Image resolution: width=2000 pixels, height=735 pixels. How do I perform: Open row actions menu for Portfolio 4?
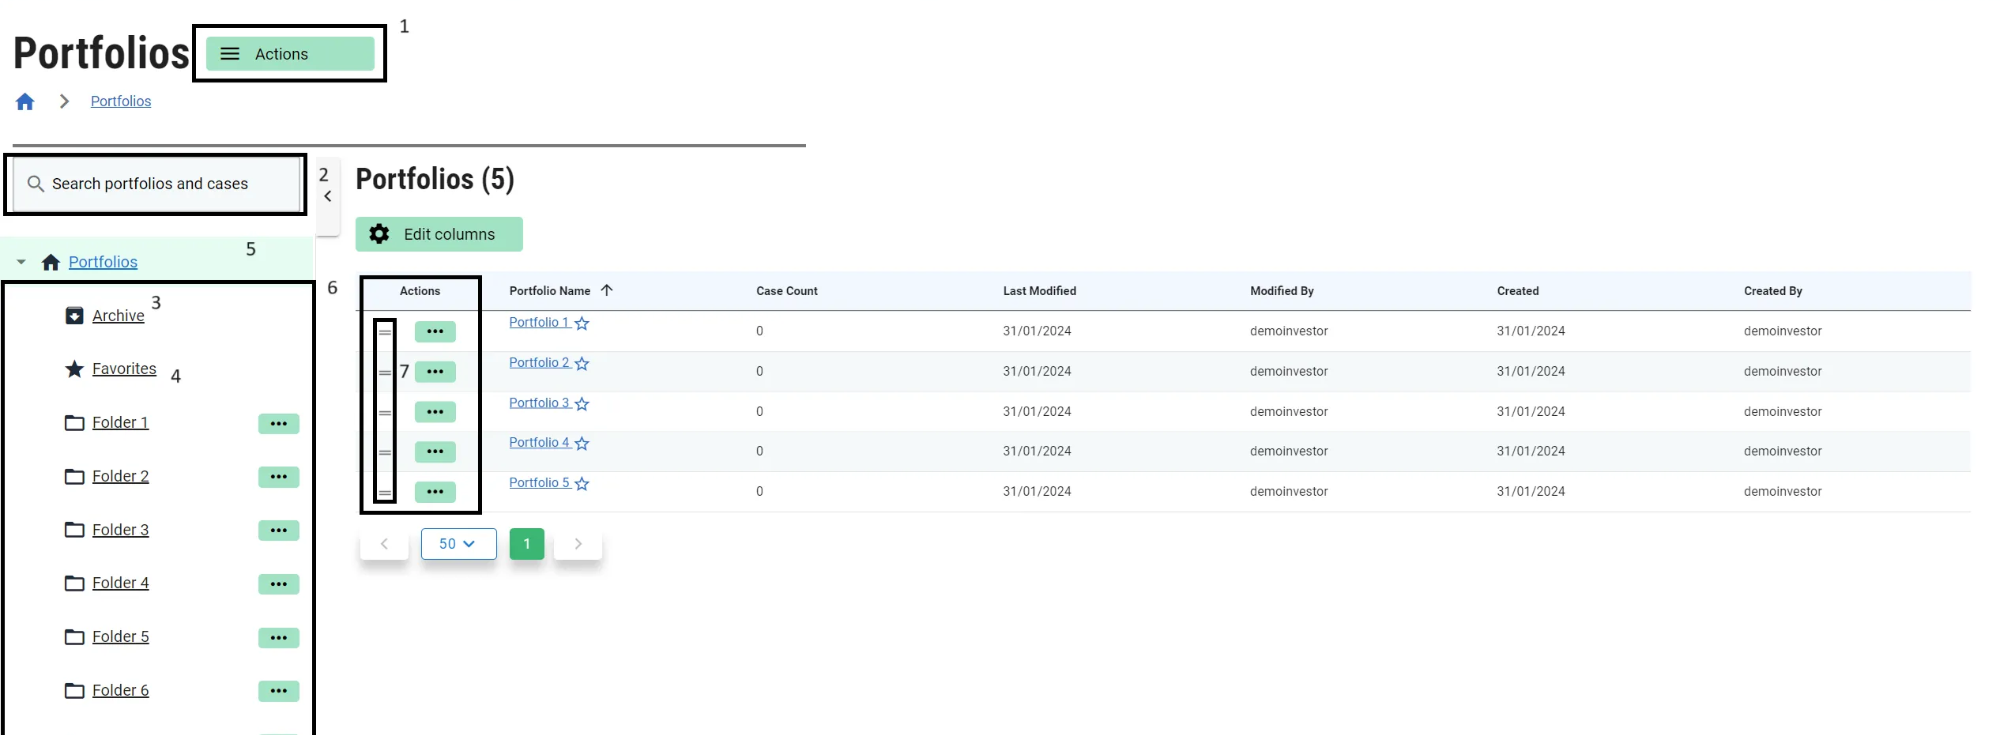pos(435,452)
